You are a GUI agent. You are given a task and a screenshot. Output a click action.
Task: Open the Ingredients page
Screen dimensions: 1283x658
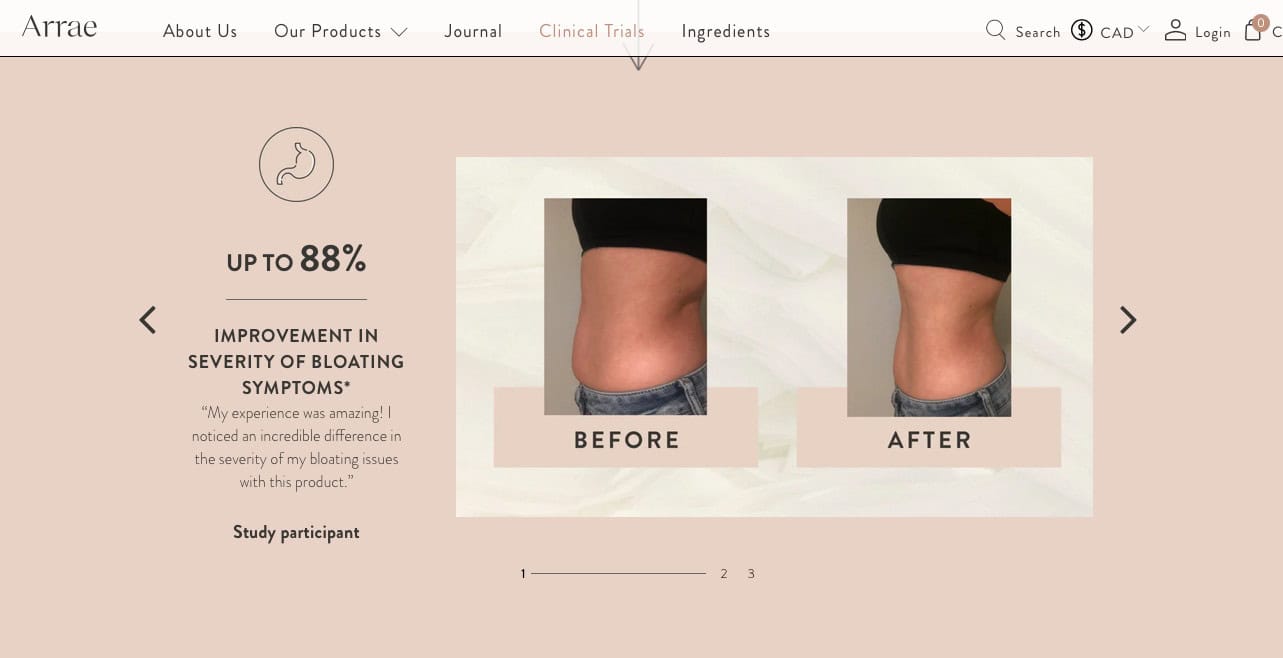[726, 31]
